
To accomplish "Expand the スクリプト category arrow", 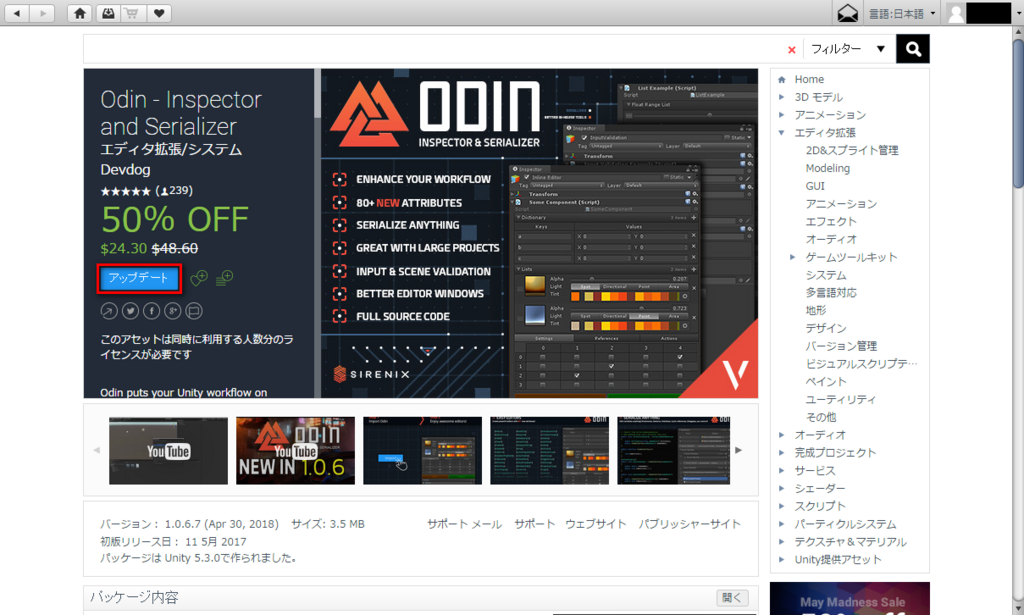I will point(782,506).
